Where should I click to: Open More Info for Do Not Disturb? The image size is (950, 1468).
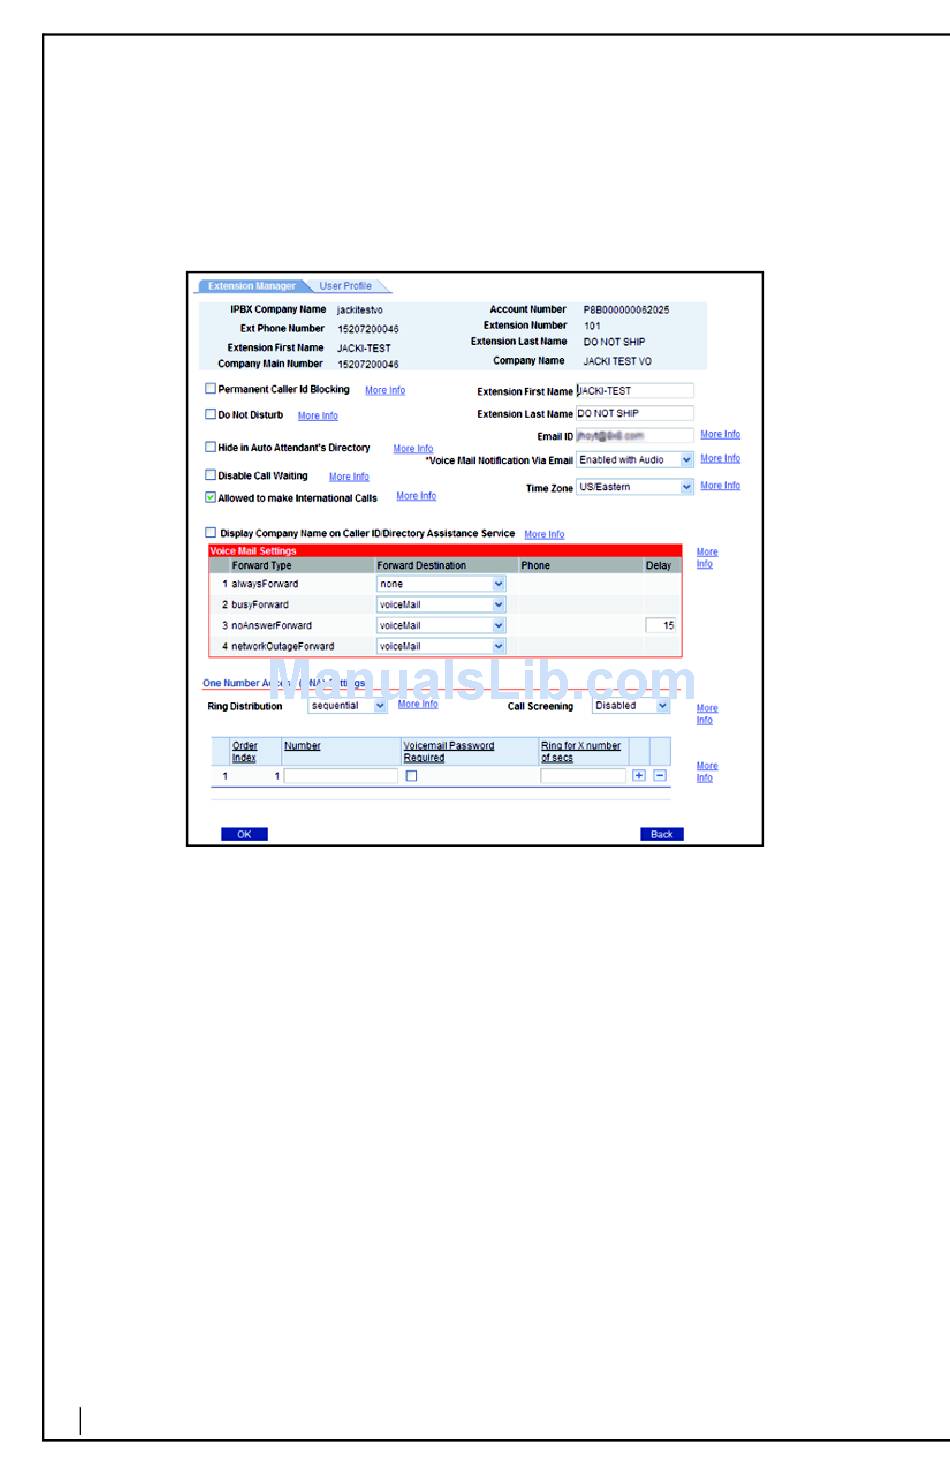[x=318, y=416]
